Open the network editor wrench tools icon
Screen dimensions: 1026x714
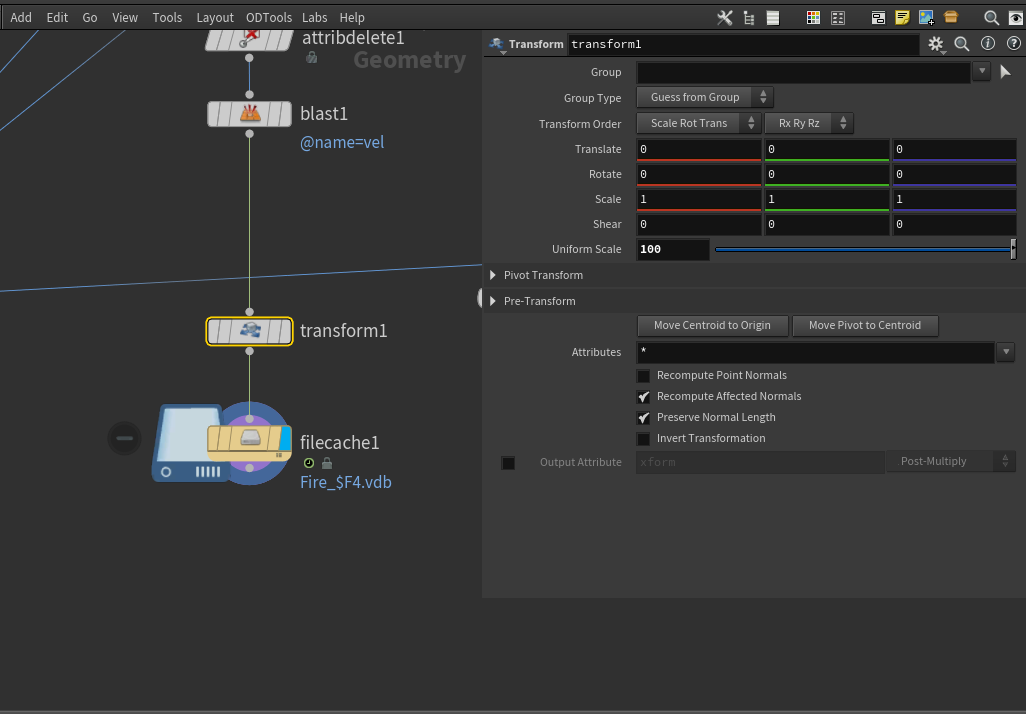(724, 18)
